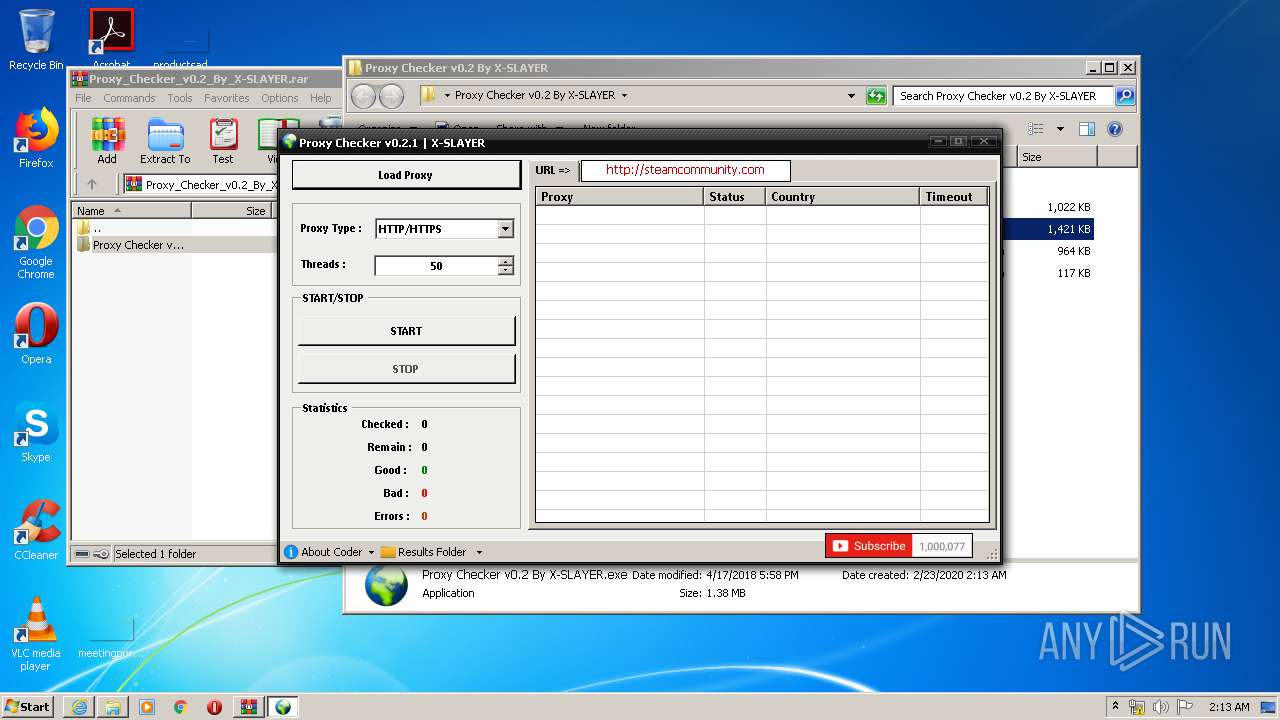Screen dimensions: 1280x720
Task: Open the Proxy Type dropdown
Action: (505, 229)
